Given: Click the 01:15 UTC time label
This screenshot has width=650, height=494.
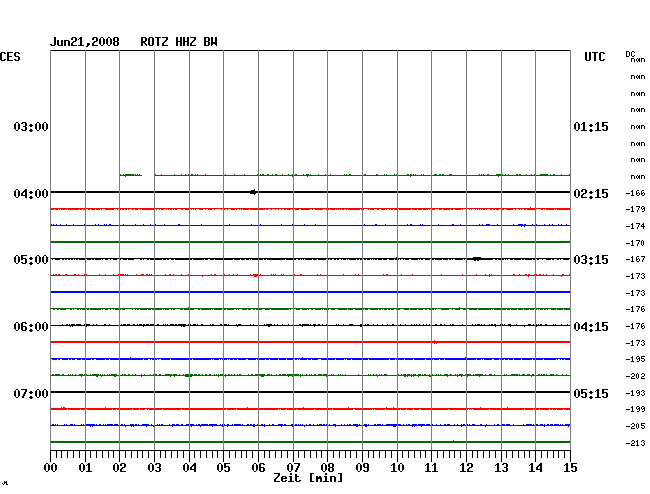Looking at the screenshot, I should 591,127.
